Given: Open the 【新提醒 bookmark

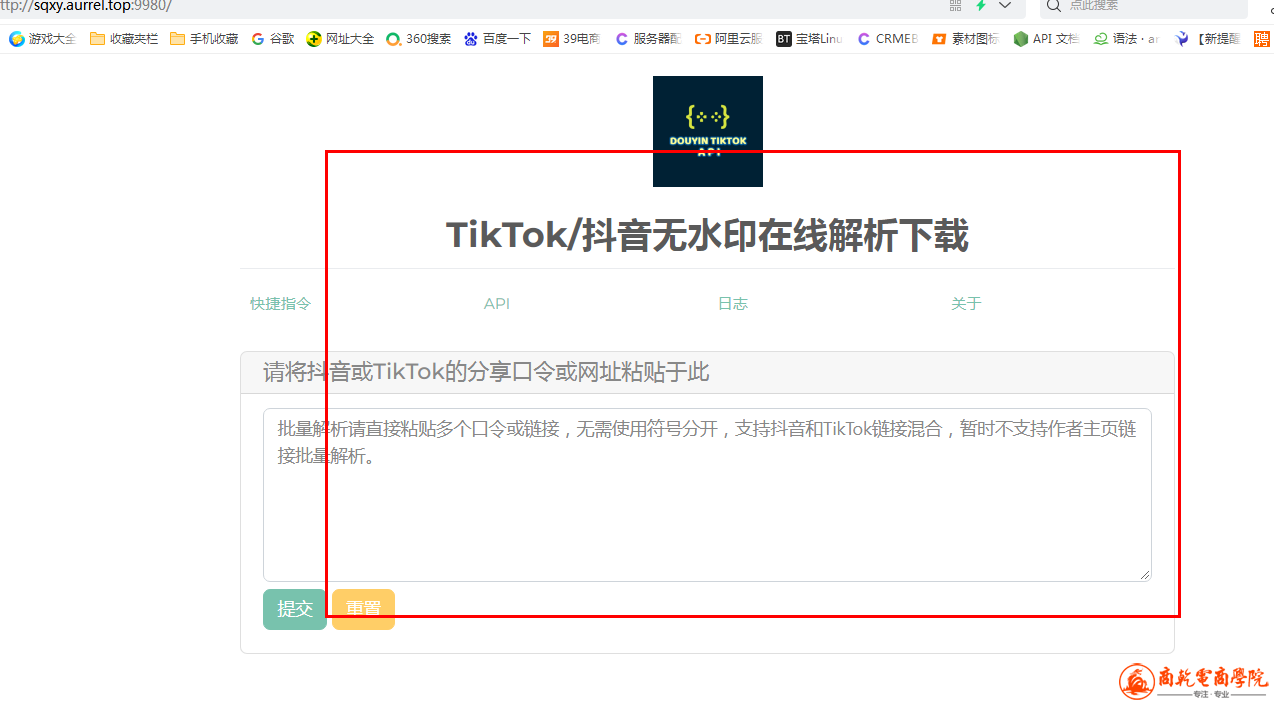Looking at the screenshot, I should [x=1207, y=39].
